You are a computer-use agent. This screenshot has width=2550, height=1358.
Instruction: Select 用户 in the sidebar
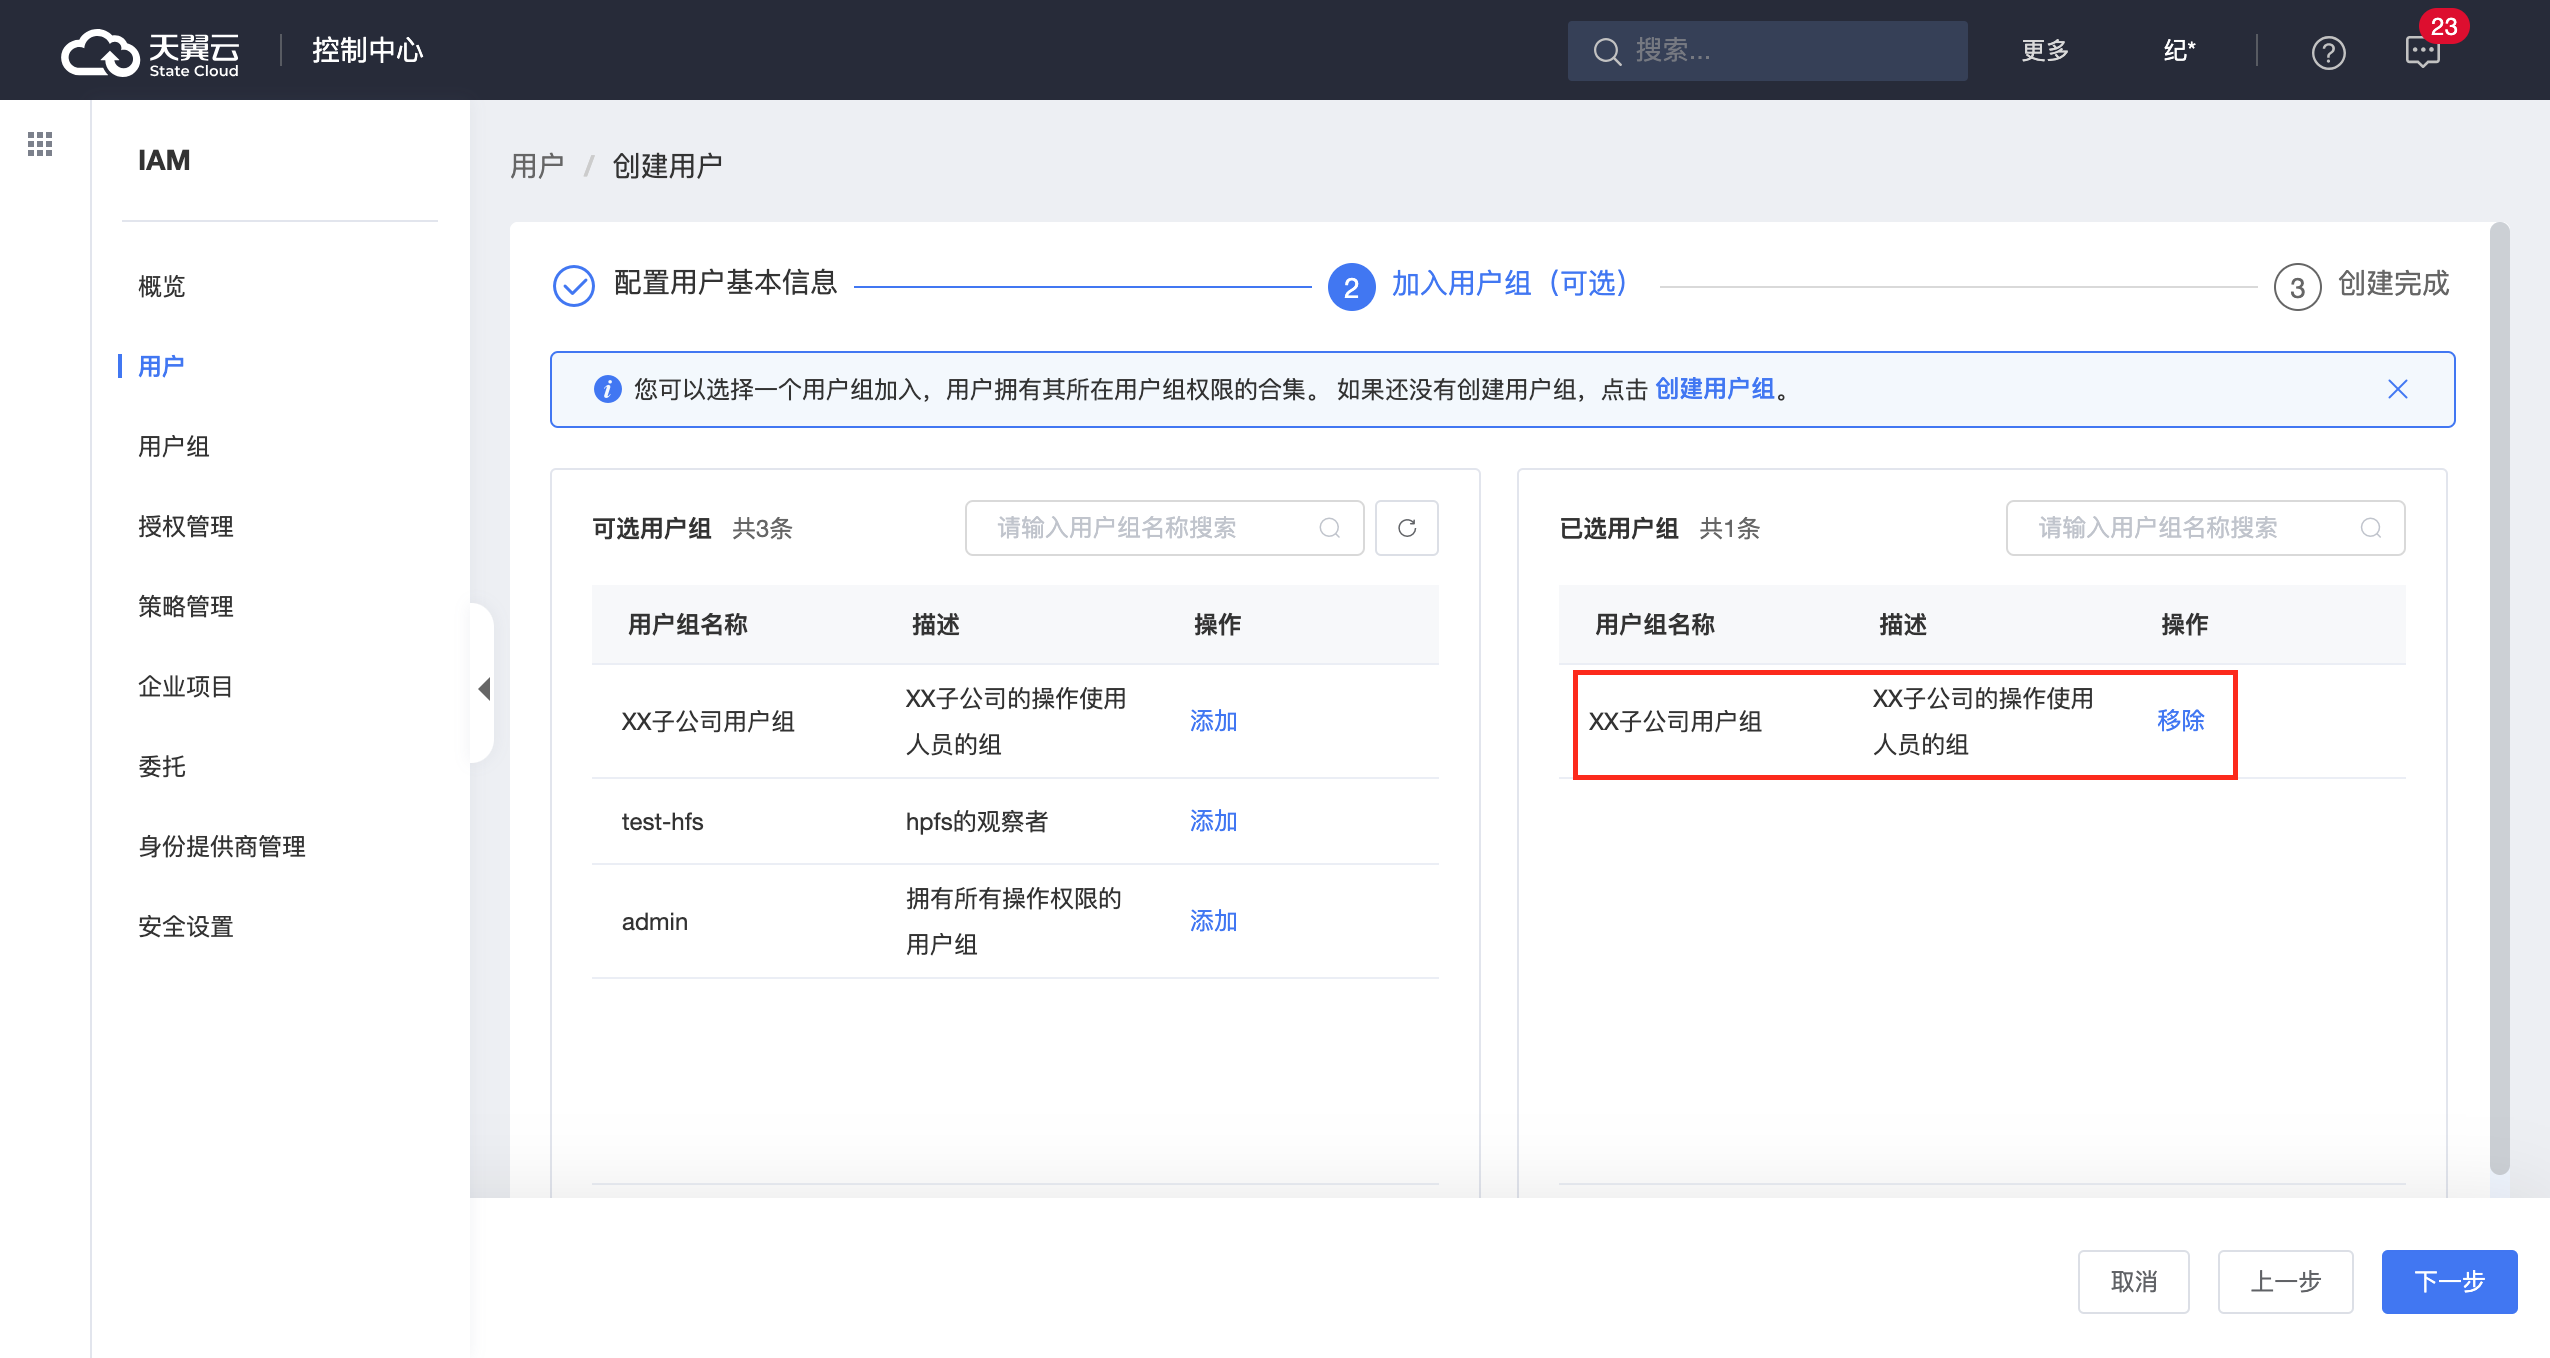click(x=161, y=367)
